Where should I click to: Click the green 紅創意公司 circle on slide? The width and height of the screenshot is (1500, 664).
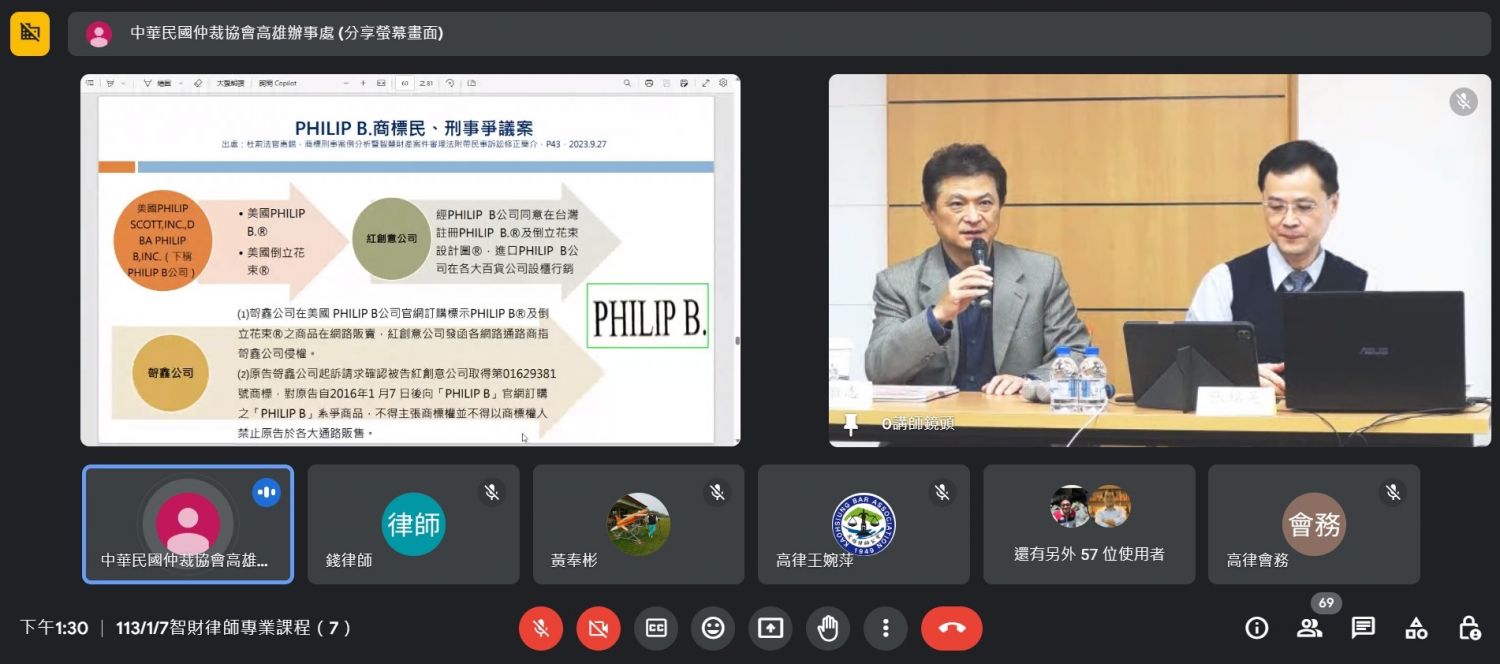[x=391, y=239]
